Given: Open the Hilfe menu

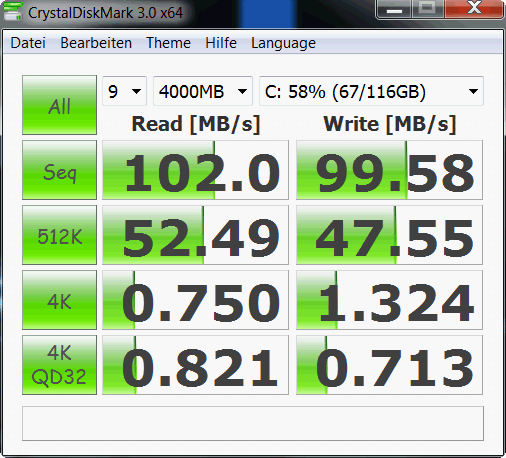Looking at the screenshot, I should 221,43.
